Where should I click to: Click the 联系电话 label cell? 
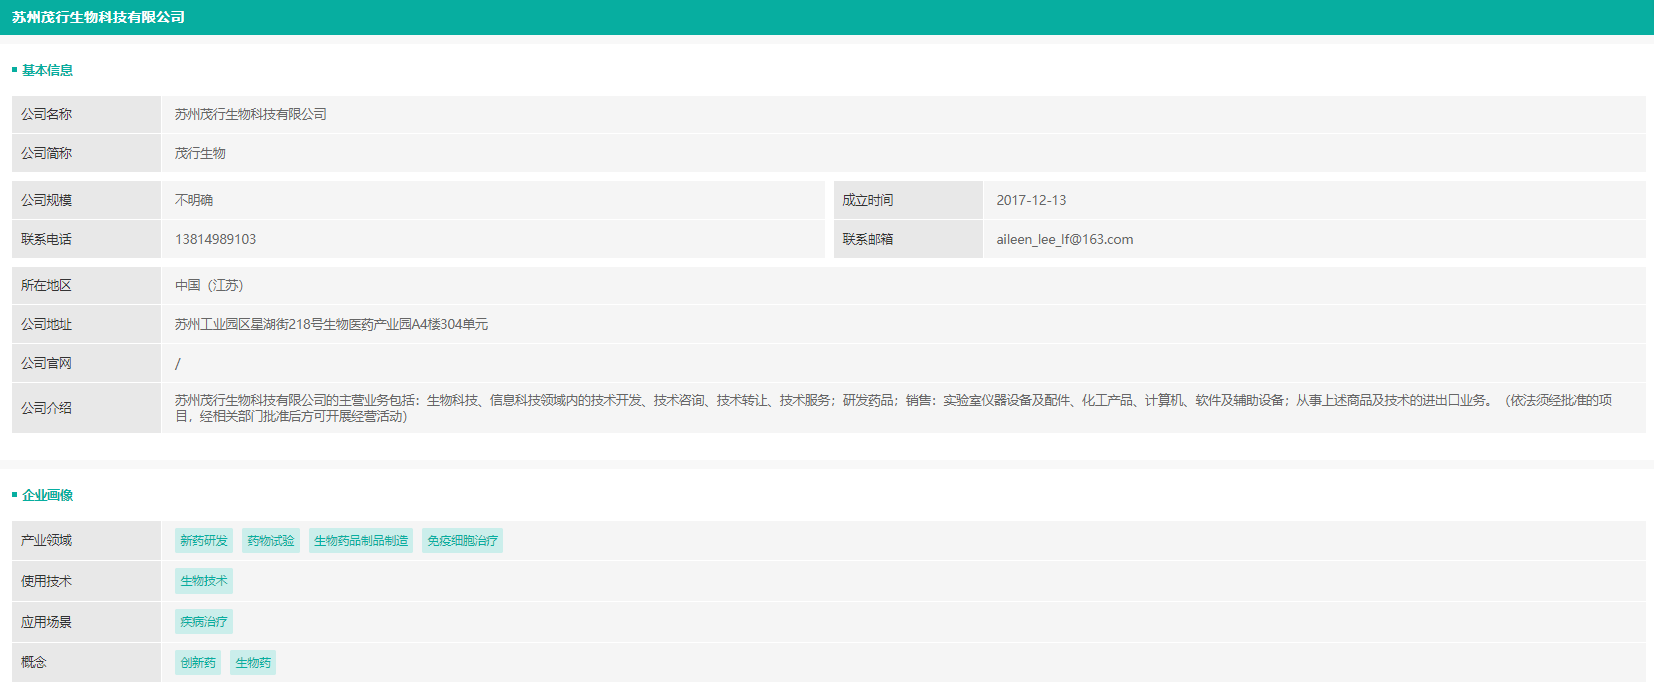(86, 239)
